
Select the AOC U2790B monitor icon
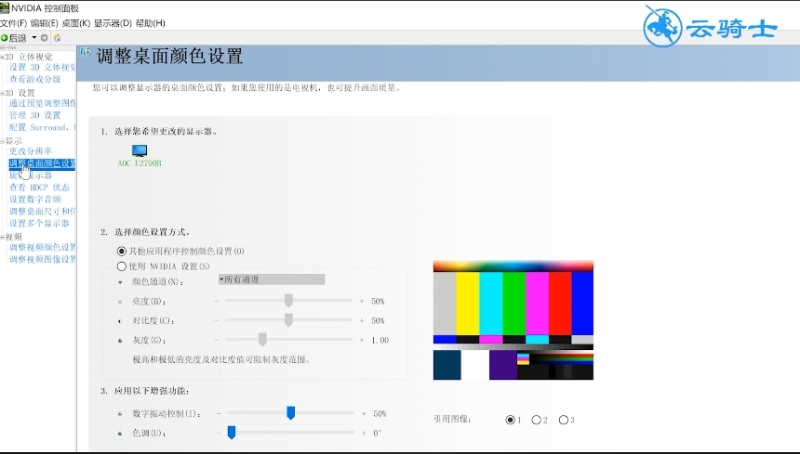[139, 150]
